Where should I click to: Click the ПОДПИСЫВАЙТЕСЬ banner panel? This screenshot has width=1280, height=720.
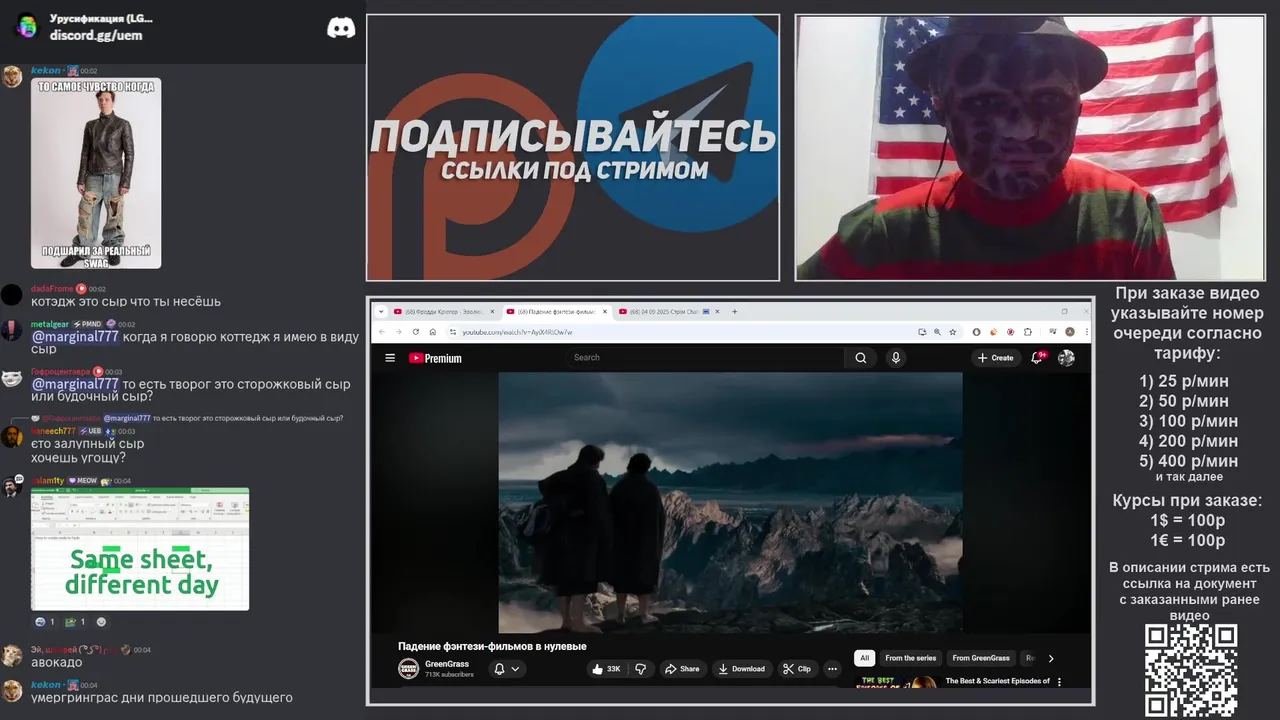[573, 148]
